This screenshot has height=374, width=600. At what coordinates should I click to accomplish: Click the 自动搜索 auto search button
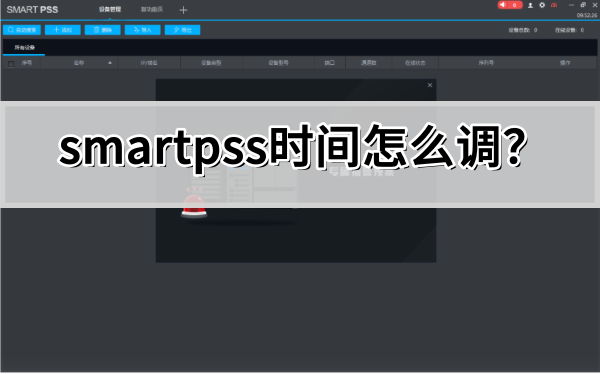click(22, 30)
